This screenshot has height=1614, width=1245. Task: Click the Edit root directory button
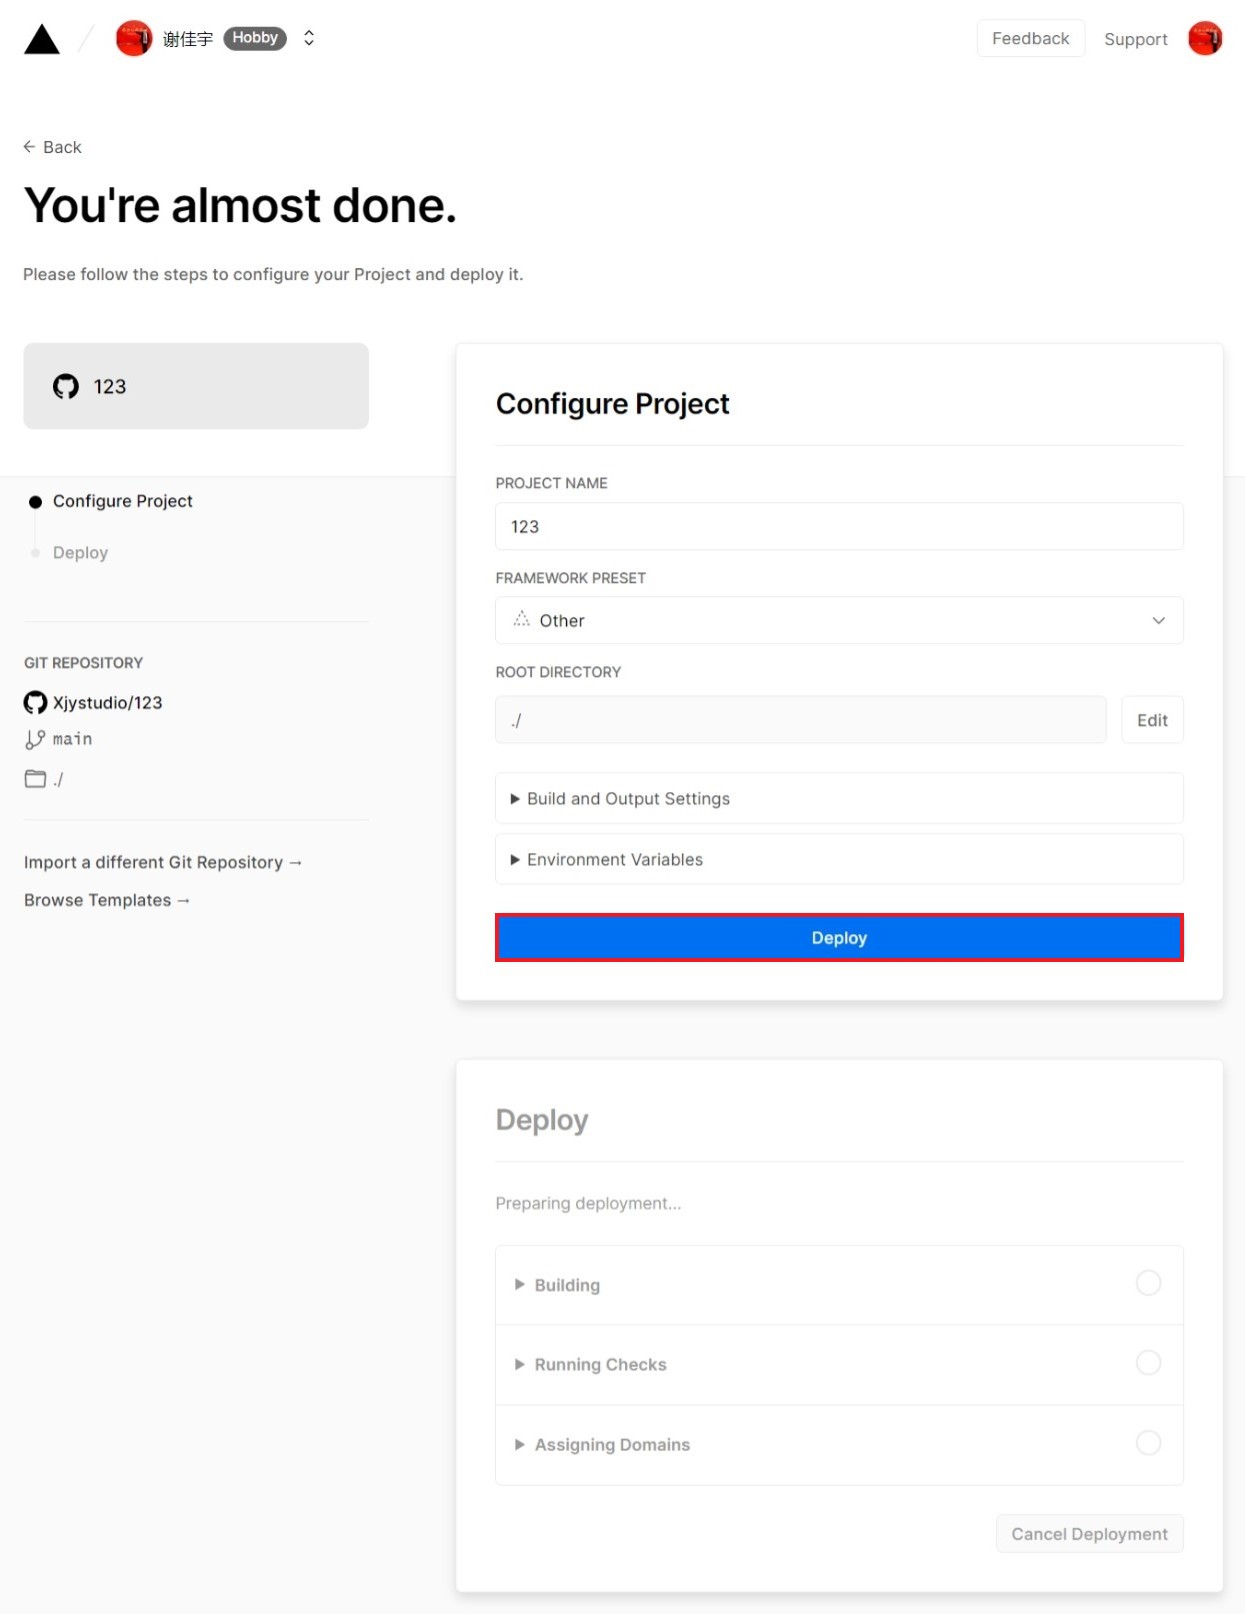pyautogui.click(x=1151, y=720)
